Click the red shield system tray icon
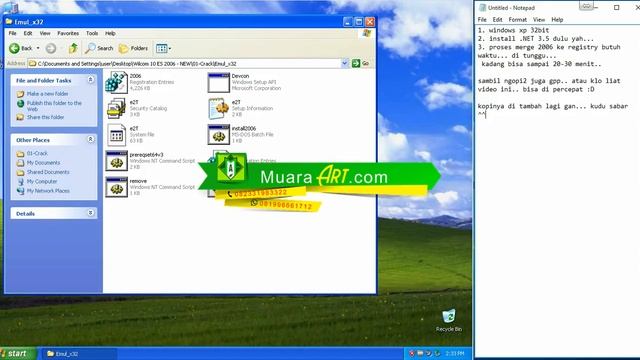 click(412, 353)
